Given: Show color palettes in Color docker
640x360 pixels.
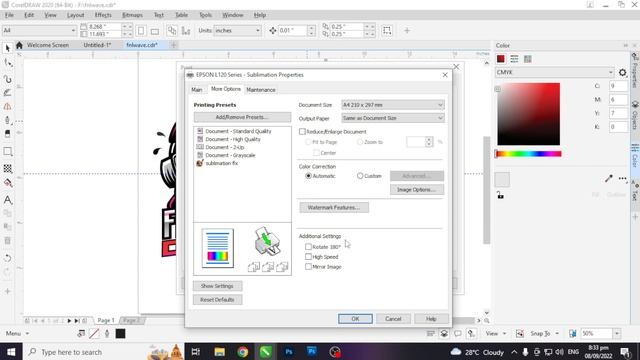Looking at the screenshot, I should (x=527, y=59).
